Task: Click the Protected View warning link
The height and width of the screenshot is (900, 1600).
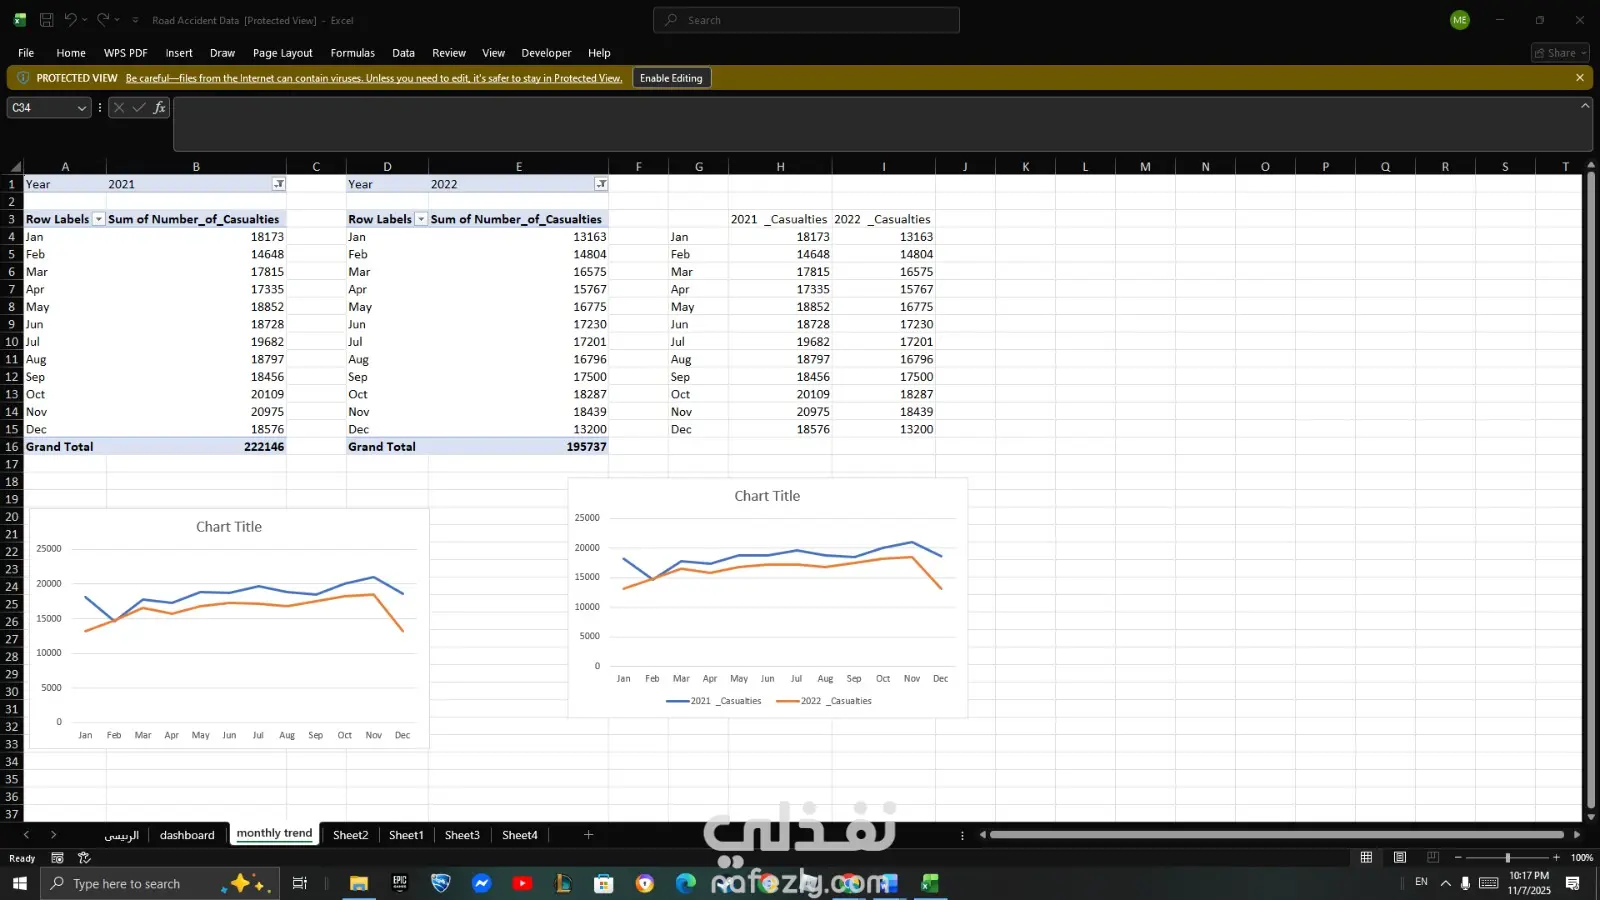Action: [374, 78]
